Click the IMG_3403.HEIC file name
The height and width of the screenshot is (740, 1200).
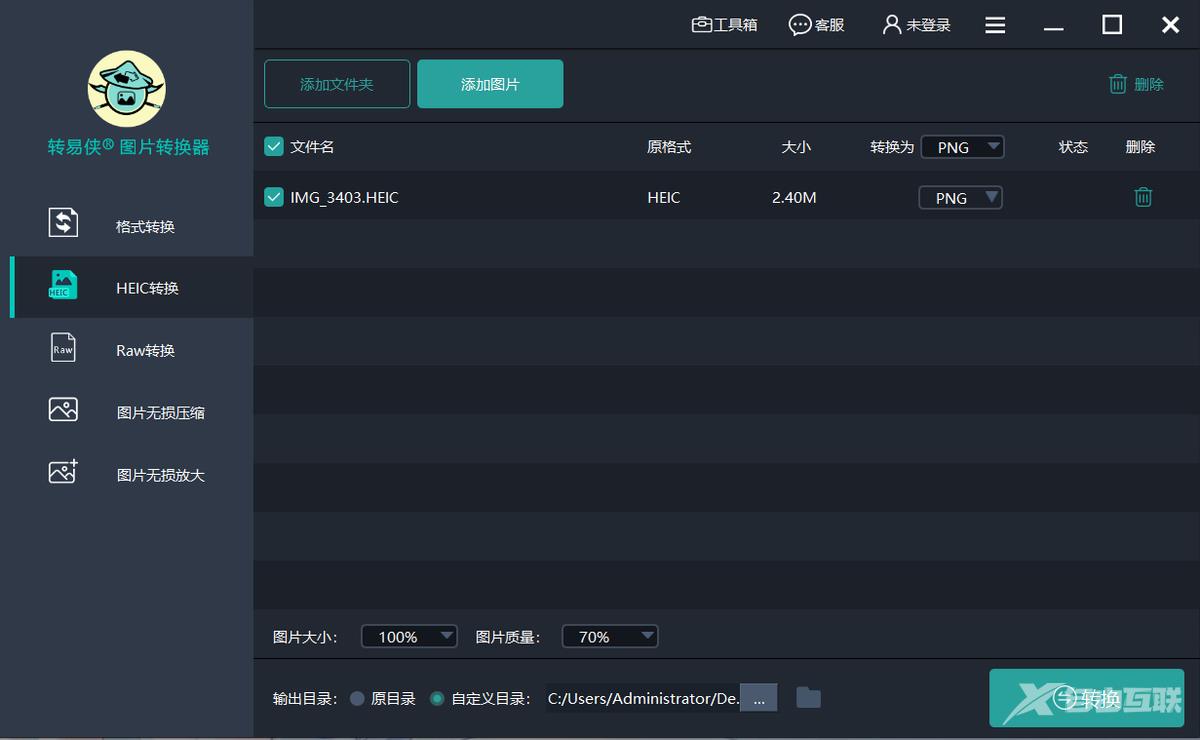click(x=344, y=198)
